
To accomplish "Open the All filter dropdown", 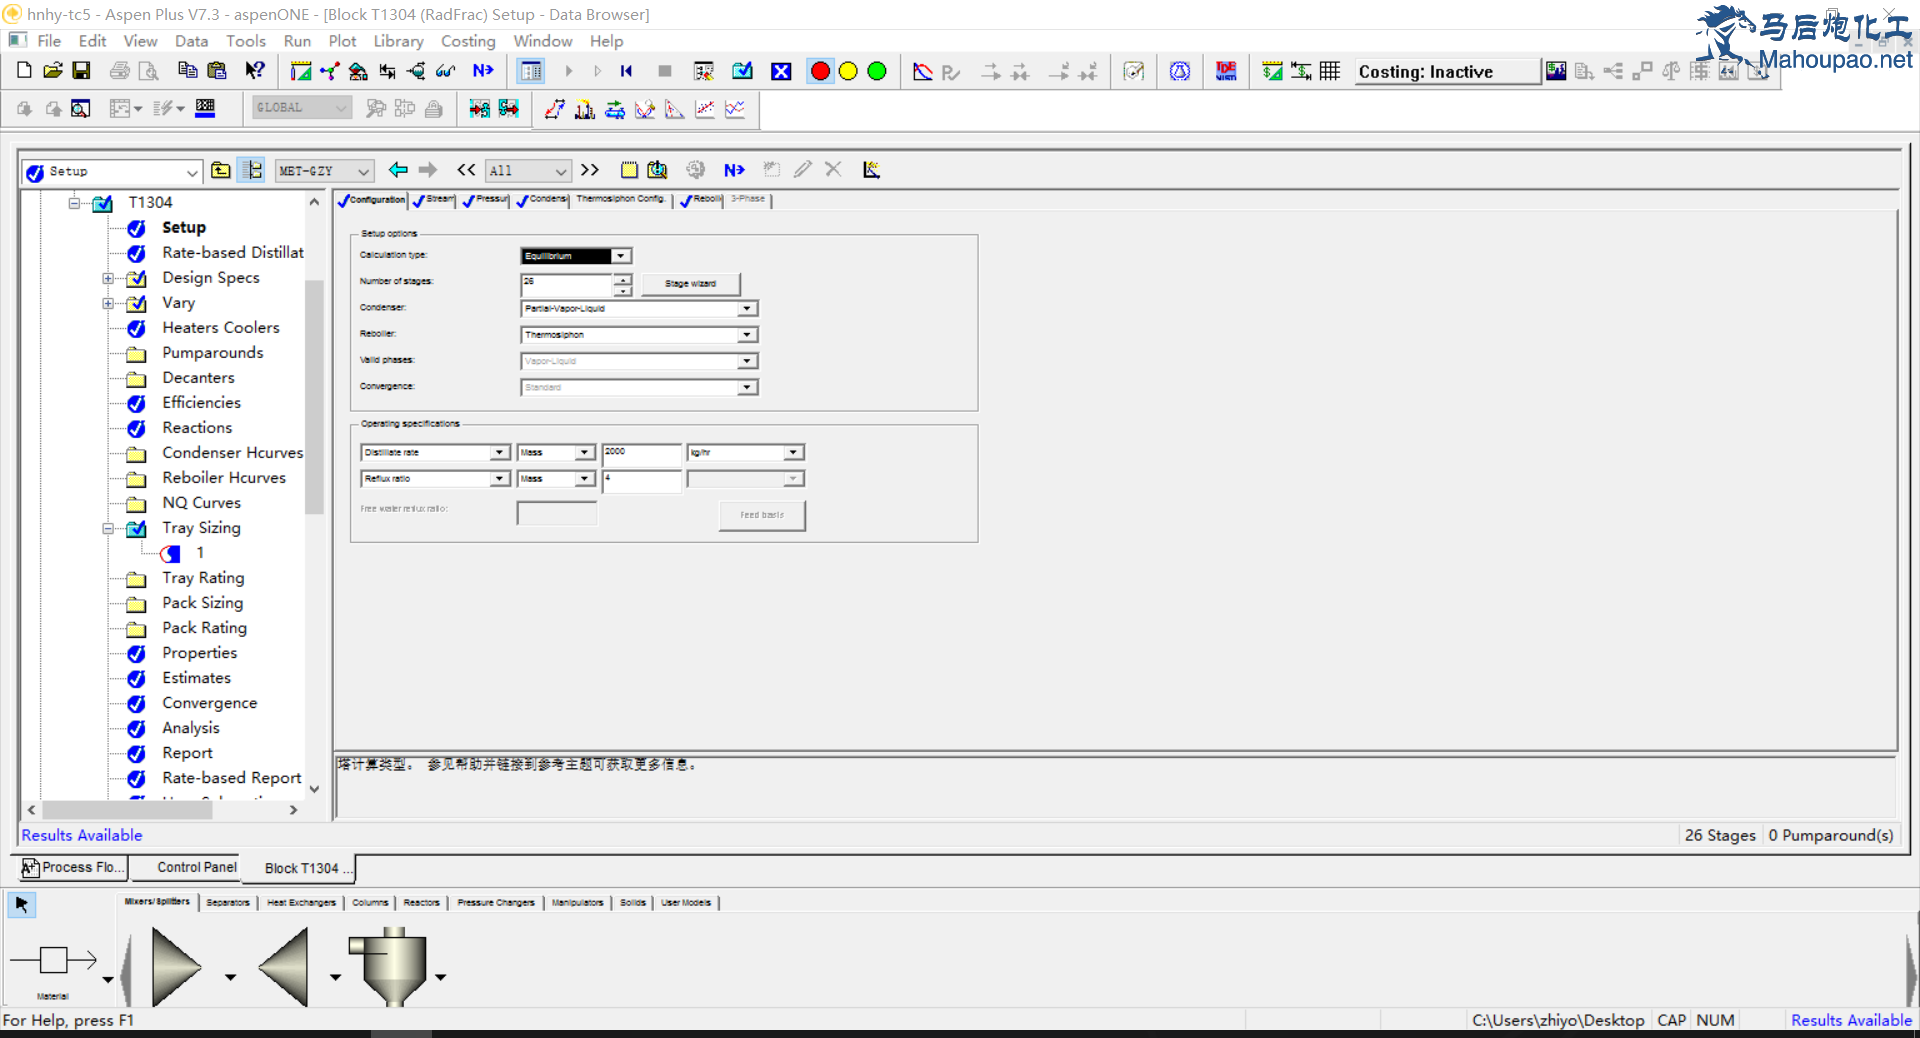I will pos(561,171).
